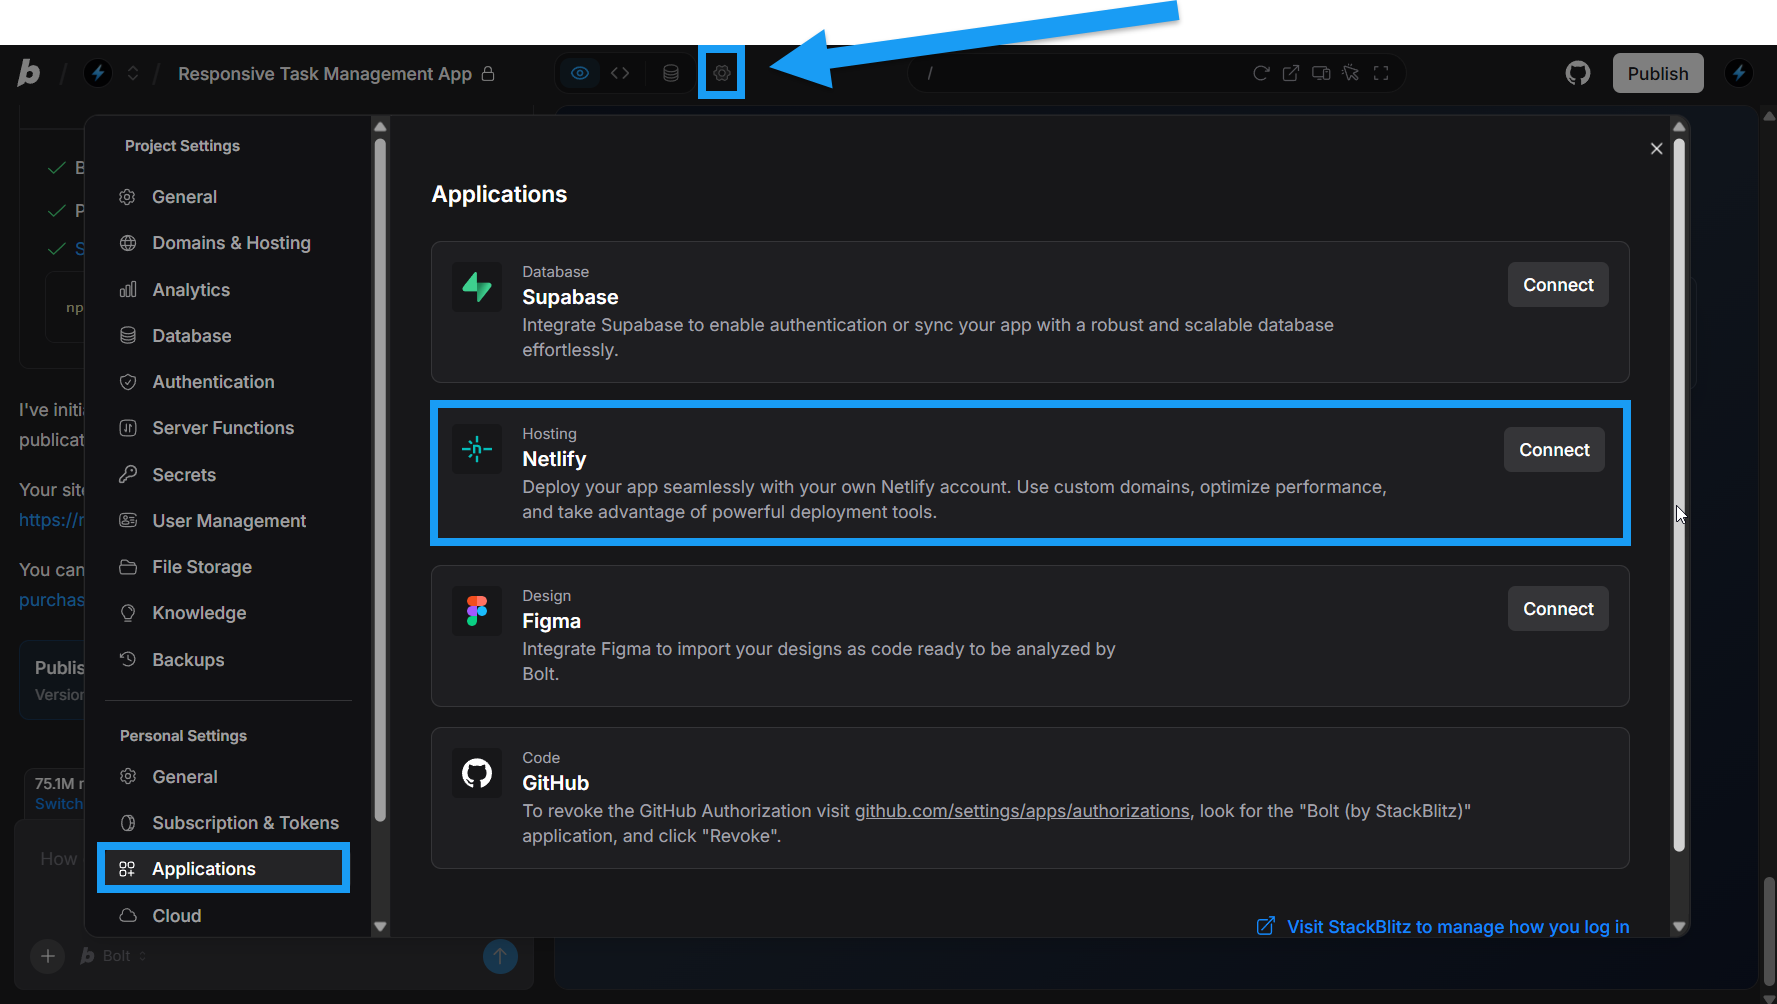Click the GitHub logo in Applications list
The height and width of the screenshot is (1004, 1777).
click(477, 773)
